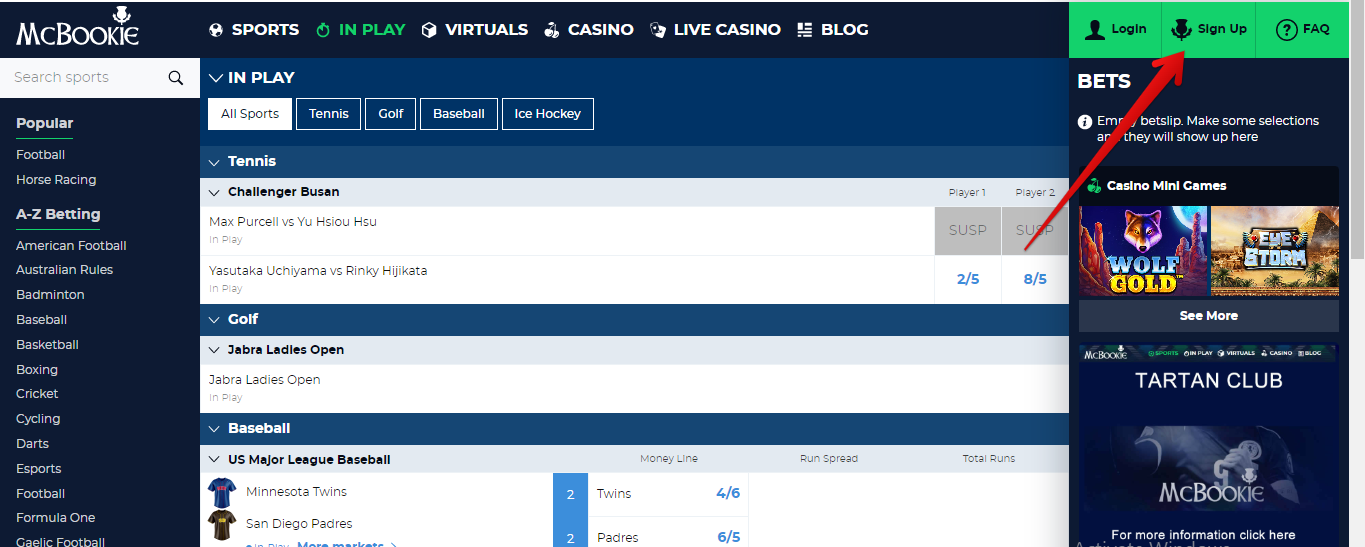
Task: Open the IN PLAY menu item
Action: (372, 30)
